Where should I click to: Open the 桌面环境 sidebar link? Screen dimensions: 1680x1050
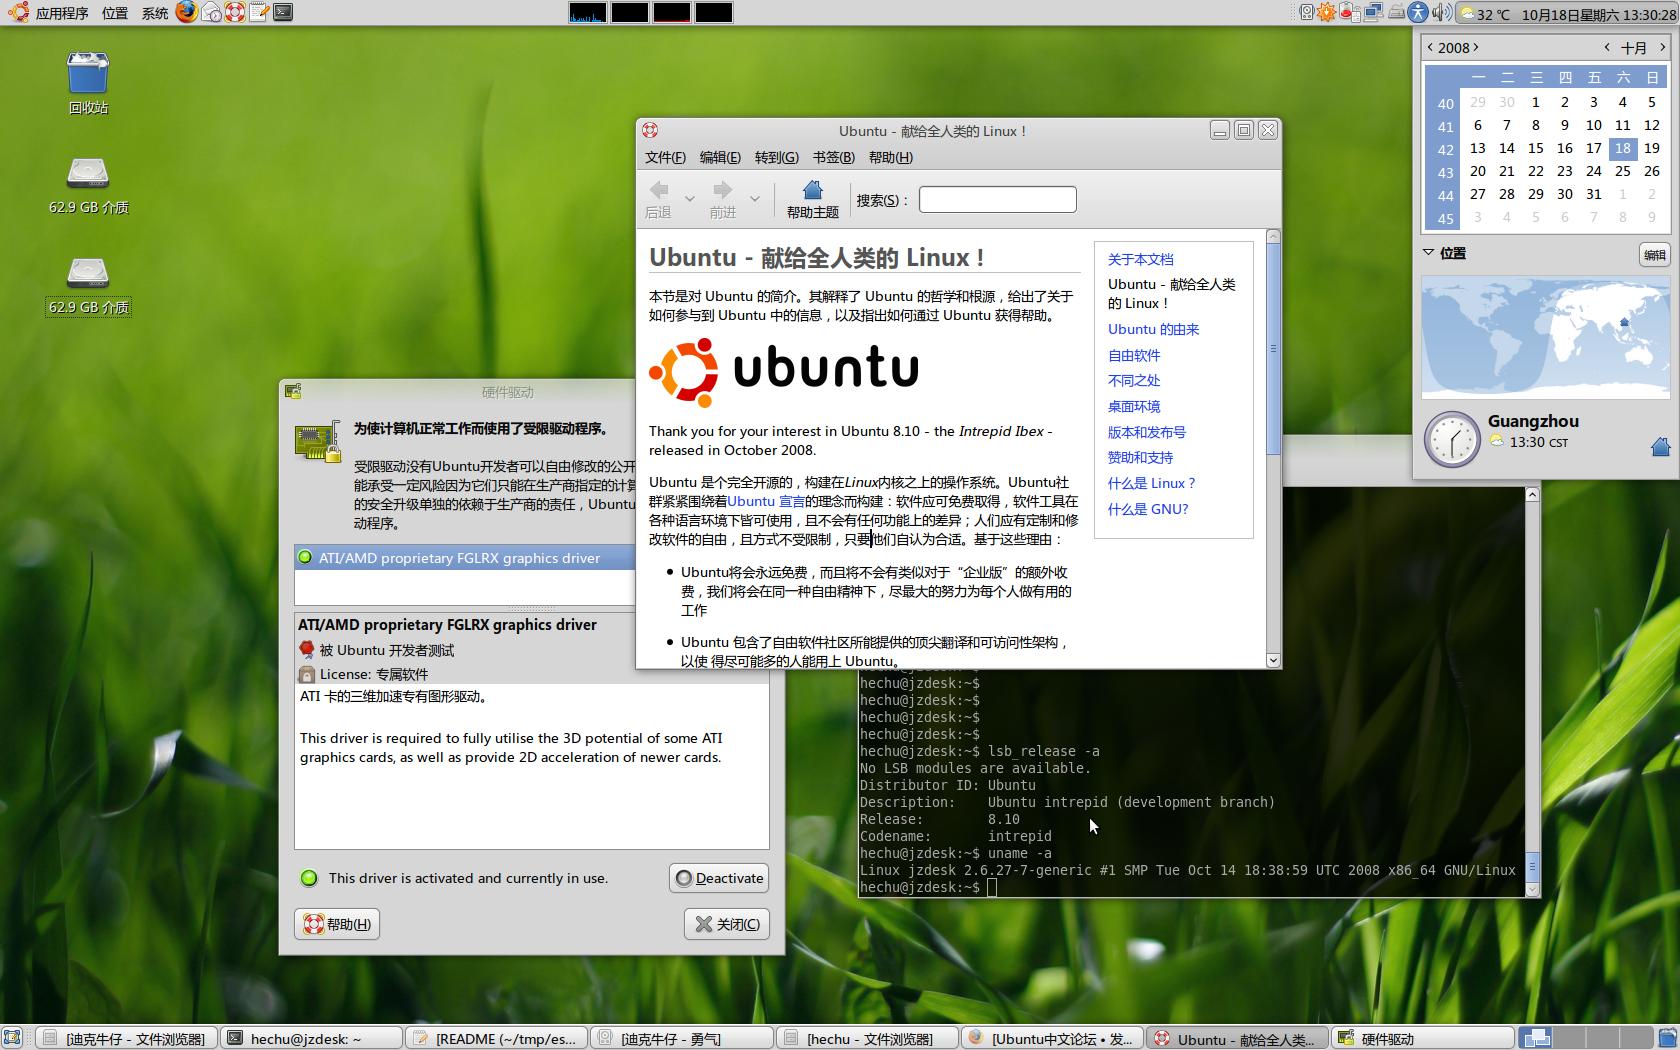coord(1134,406)
